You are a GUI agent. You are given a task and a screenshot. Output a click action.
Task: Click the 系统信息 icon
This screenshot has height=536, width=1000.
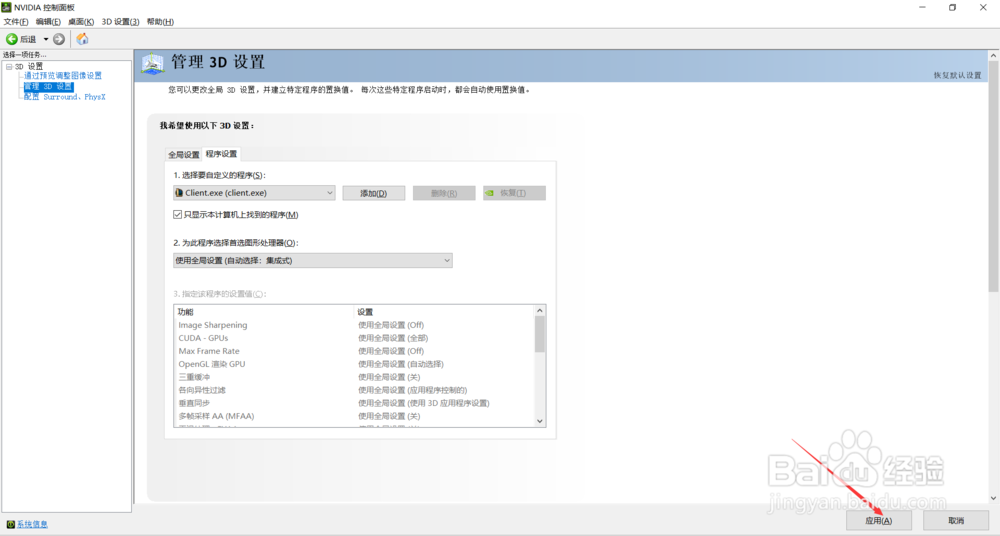tap(10, 525)
